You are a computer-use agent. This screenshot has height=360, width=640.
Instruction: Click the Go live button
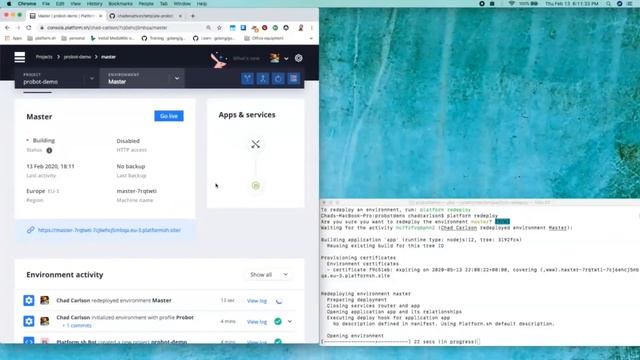coord(169,116)
